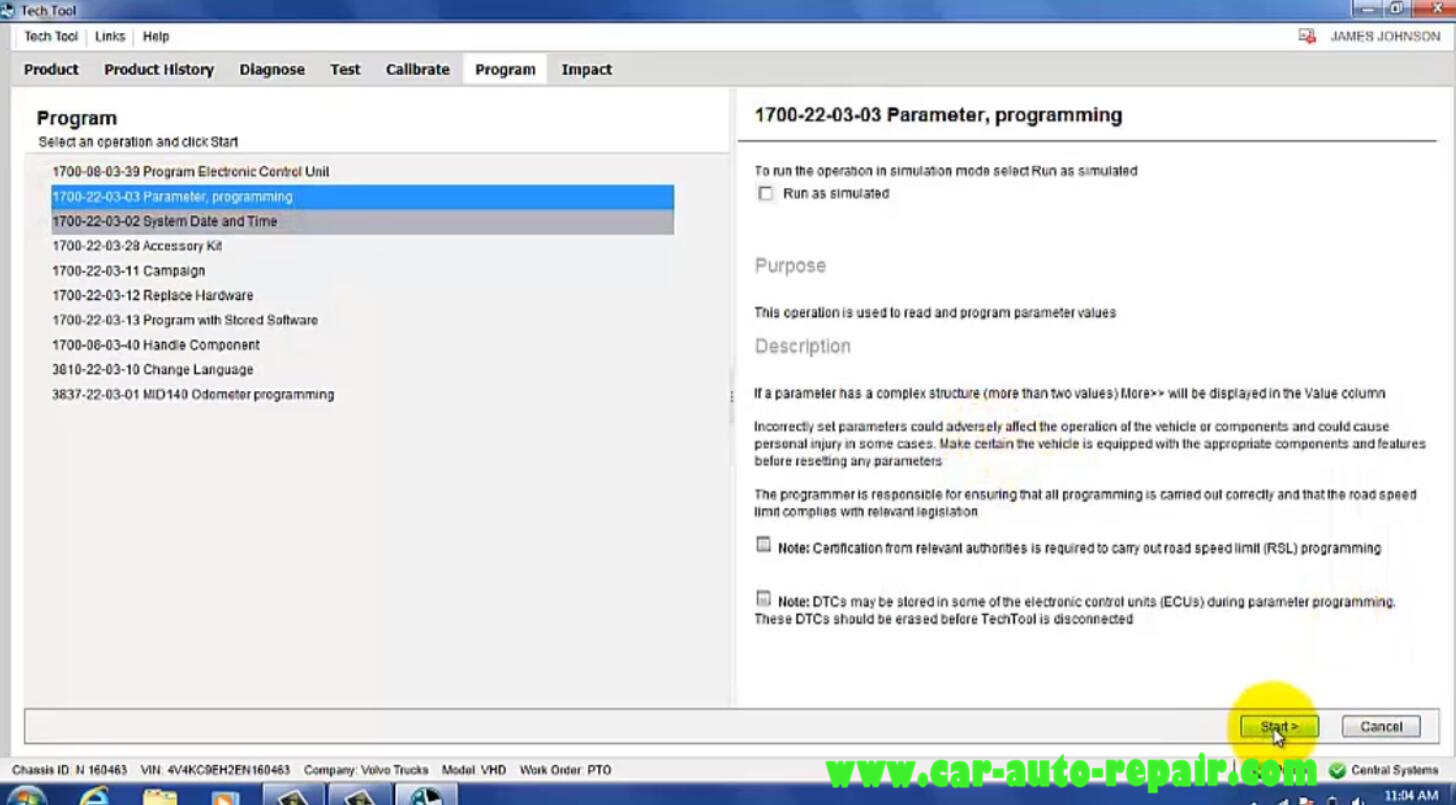This screenshot has width=1456, height=805.
Task: Enable the Run as simulated checkbox
Action: (766, 194)
